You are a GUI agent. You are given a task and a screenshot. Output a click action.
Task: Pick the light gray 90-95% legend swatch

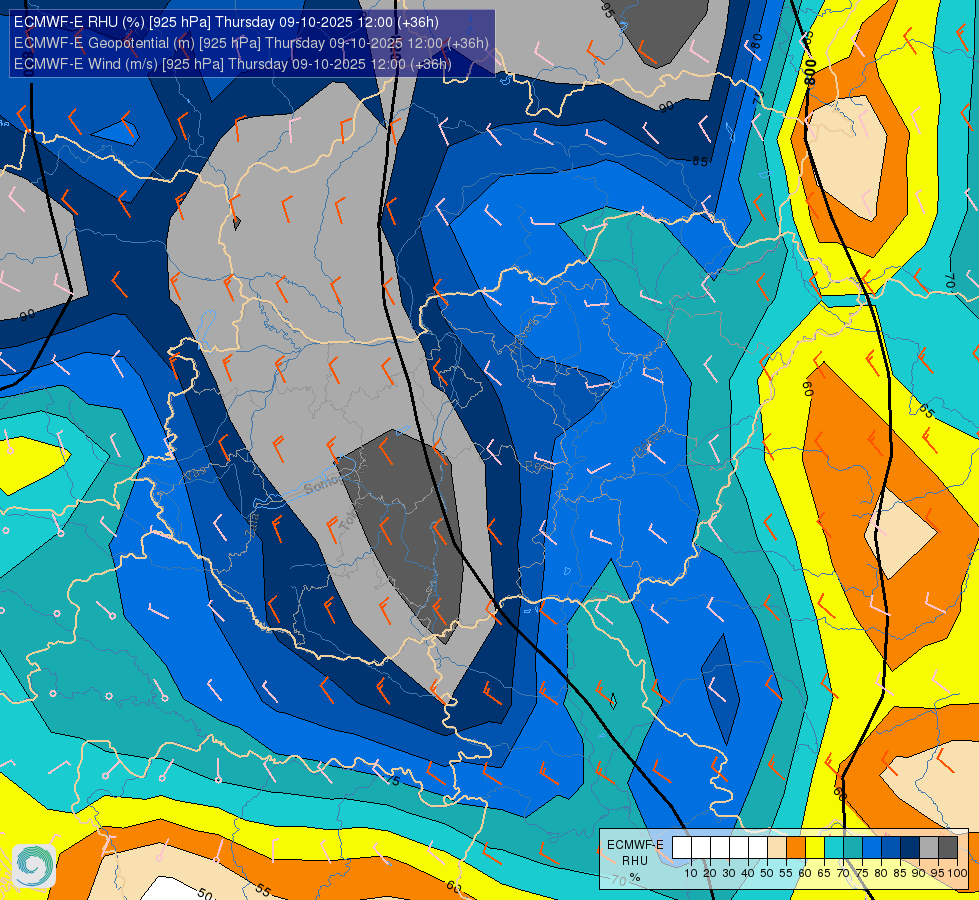929,848
